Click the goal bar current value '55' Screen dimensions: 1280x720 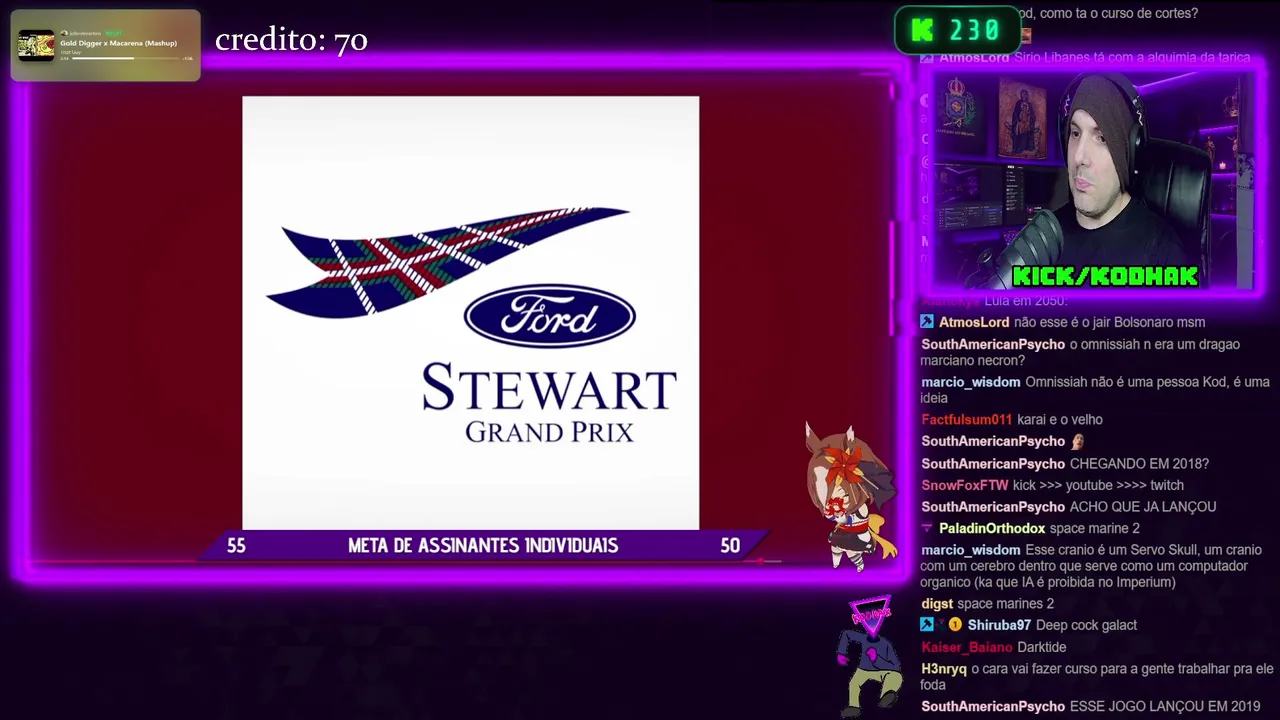coord(236,545)
